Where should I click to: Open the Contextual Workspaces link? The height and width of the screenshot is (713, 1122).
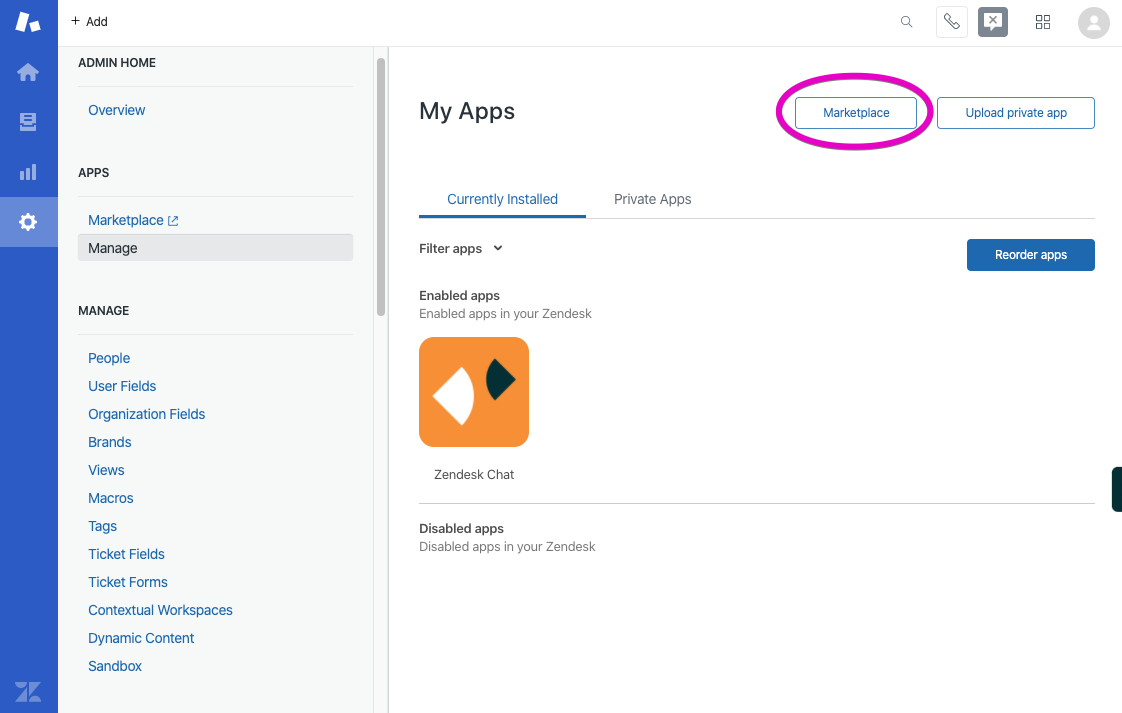[x=160, y=610]
